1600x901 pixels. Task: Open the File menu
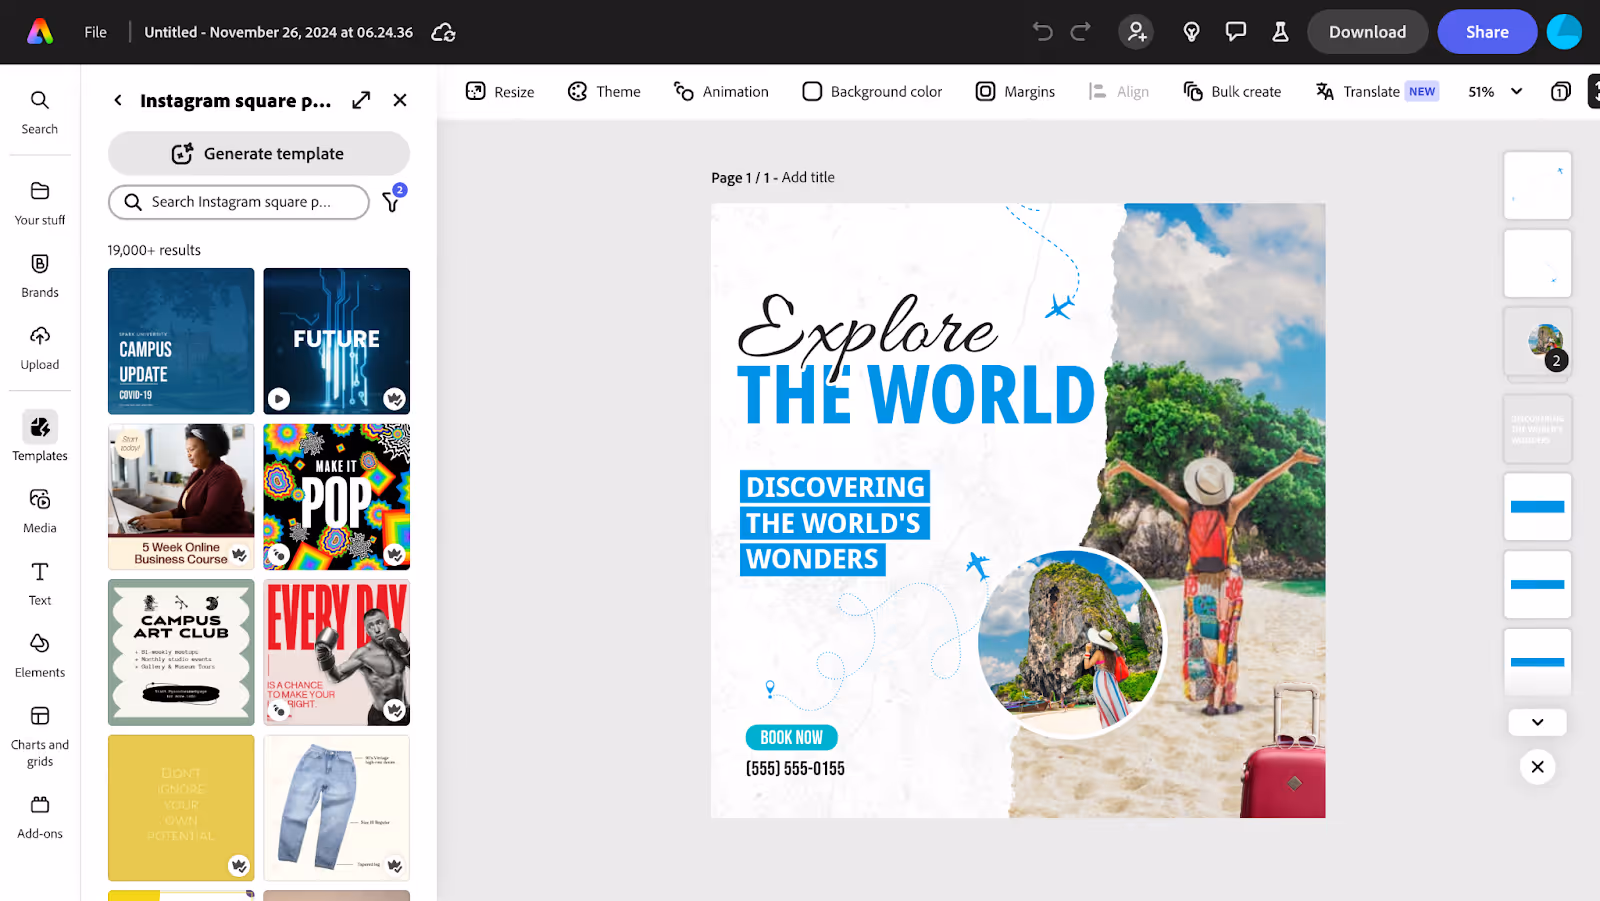[95, 32]
